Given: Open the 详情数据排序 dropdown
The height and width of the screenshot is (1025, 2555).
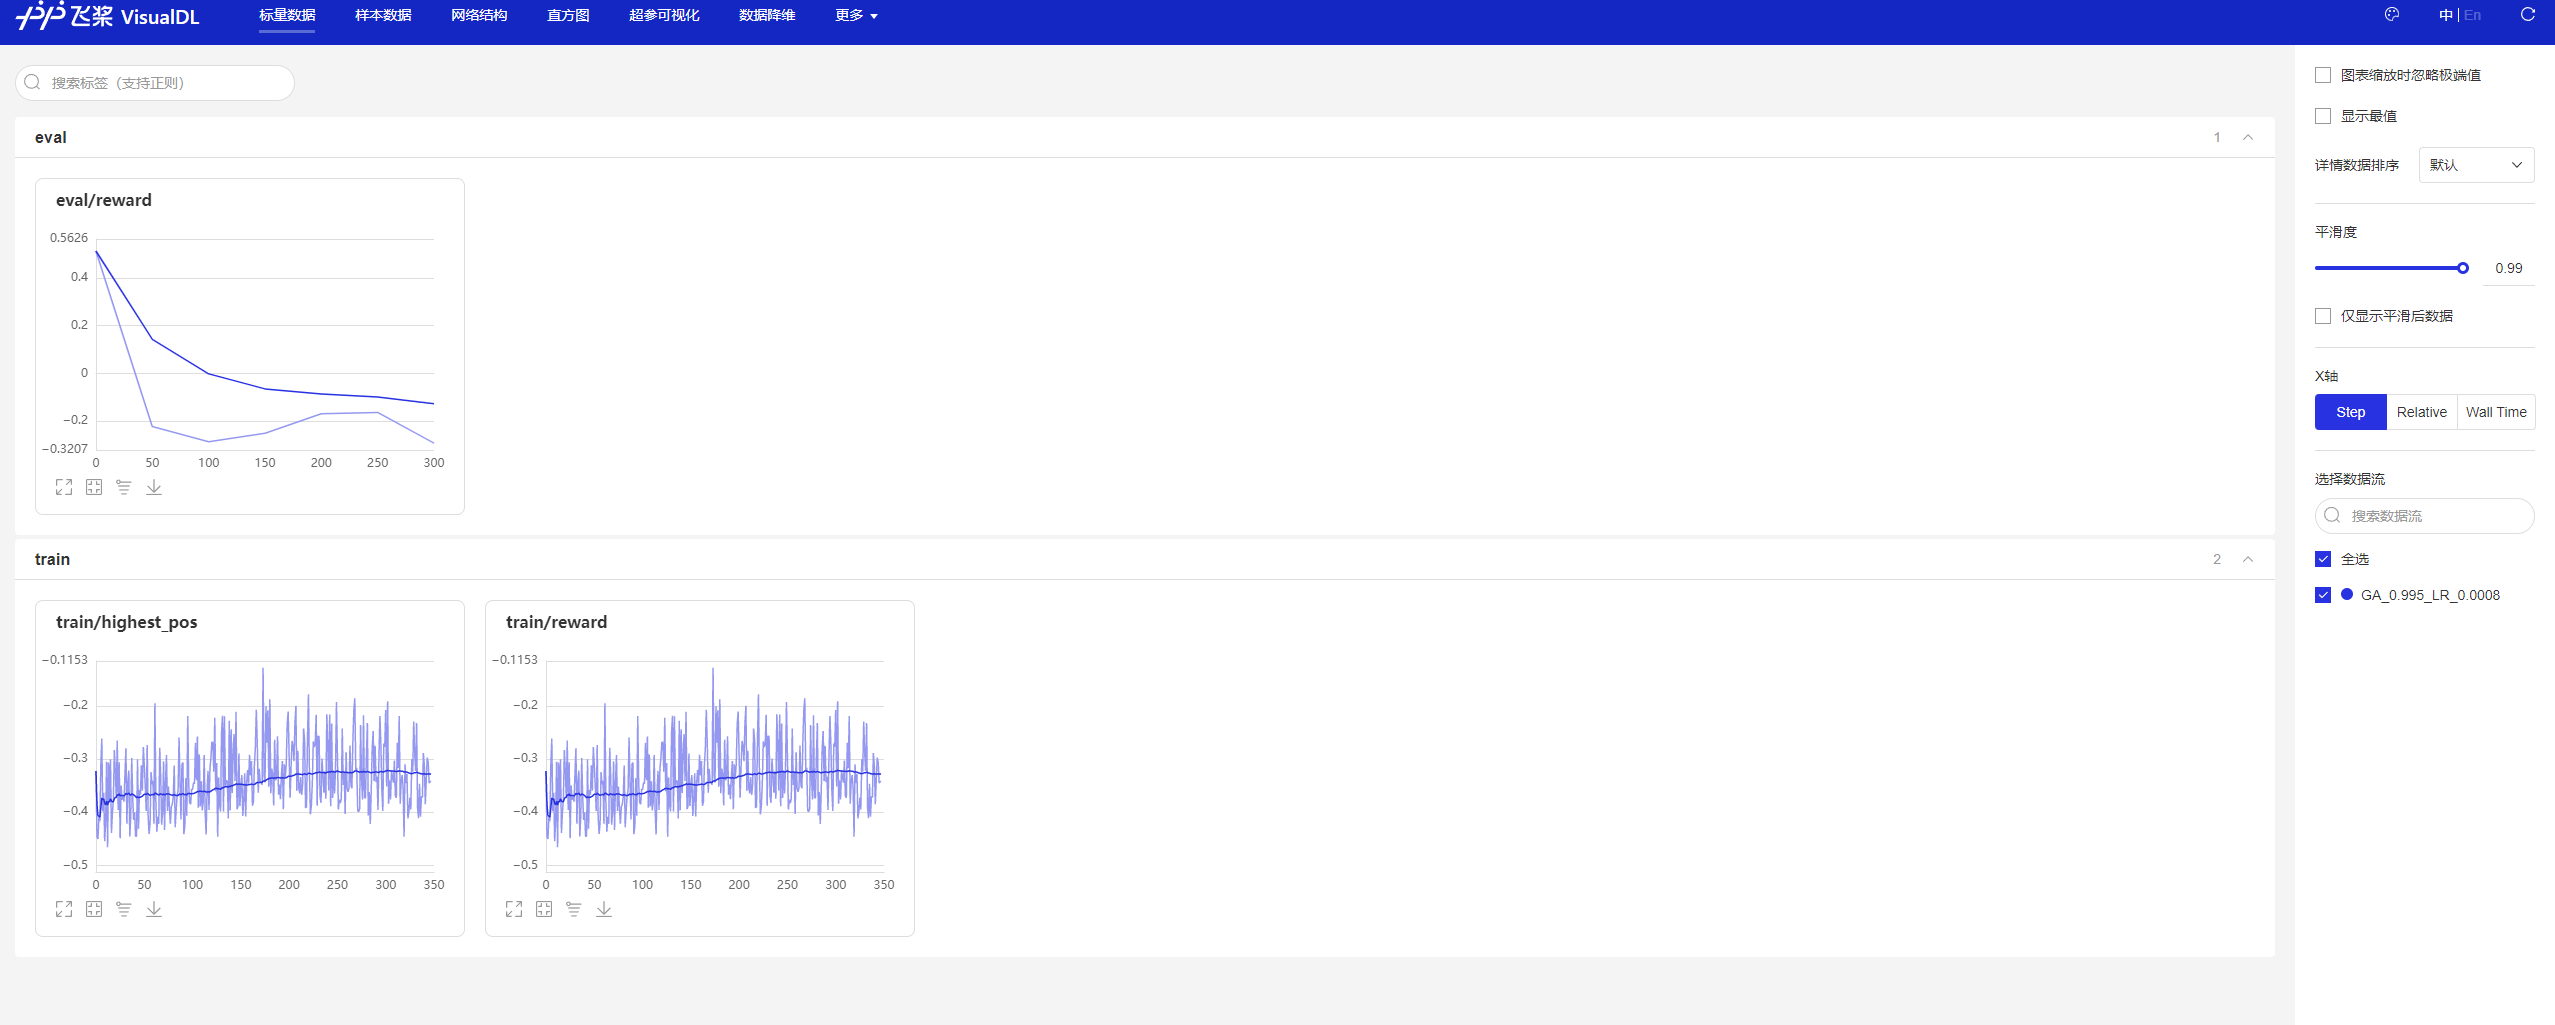Looking at the screenshot, I should tap(2476, 165).
